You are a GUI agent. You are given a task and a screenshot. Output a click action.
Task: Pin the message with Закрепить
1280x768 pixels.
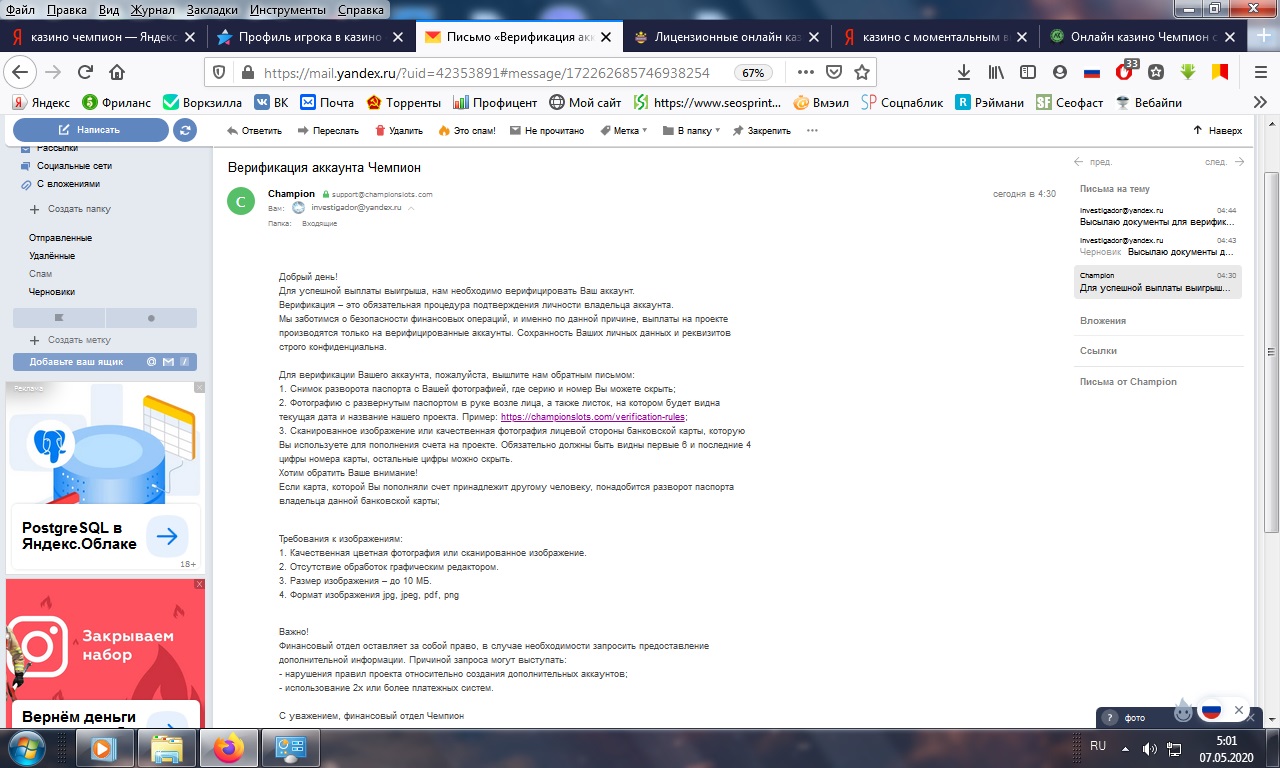761,130
